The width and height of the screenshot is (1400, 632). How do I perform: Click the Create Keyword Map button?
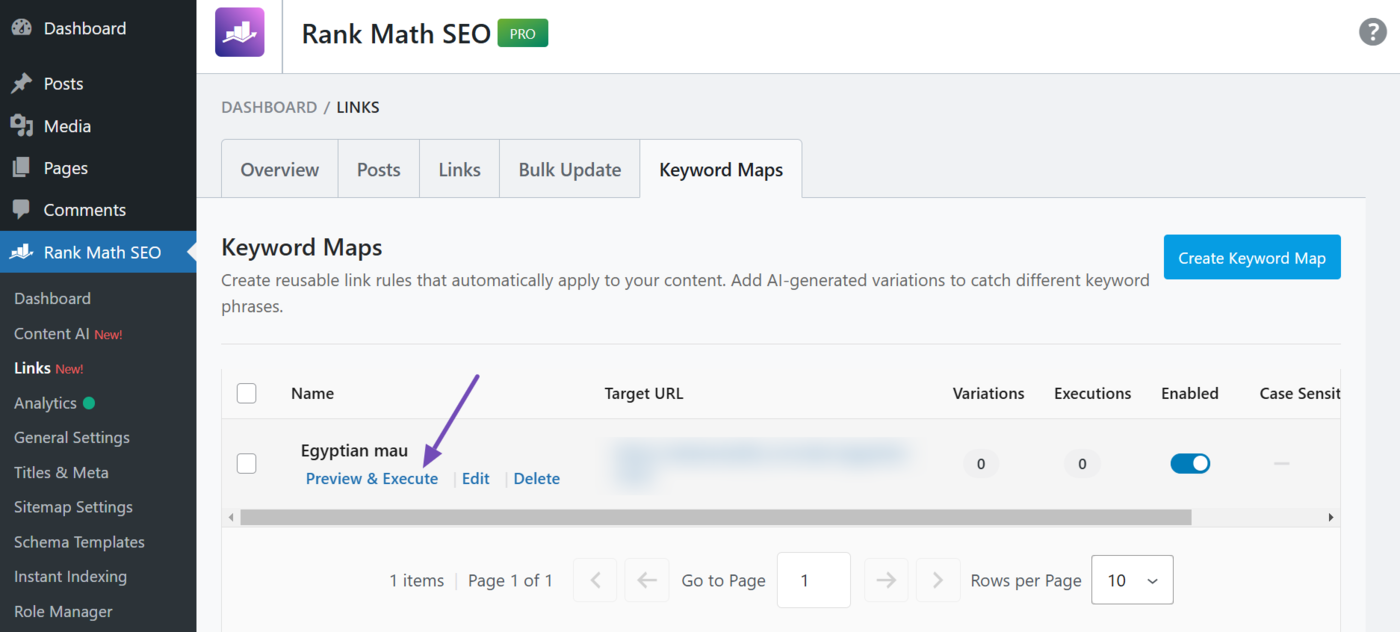click(x=1251, y=257)
